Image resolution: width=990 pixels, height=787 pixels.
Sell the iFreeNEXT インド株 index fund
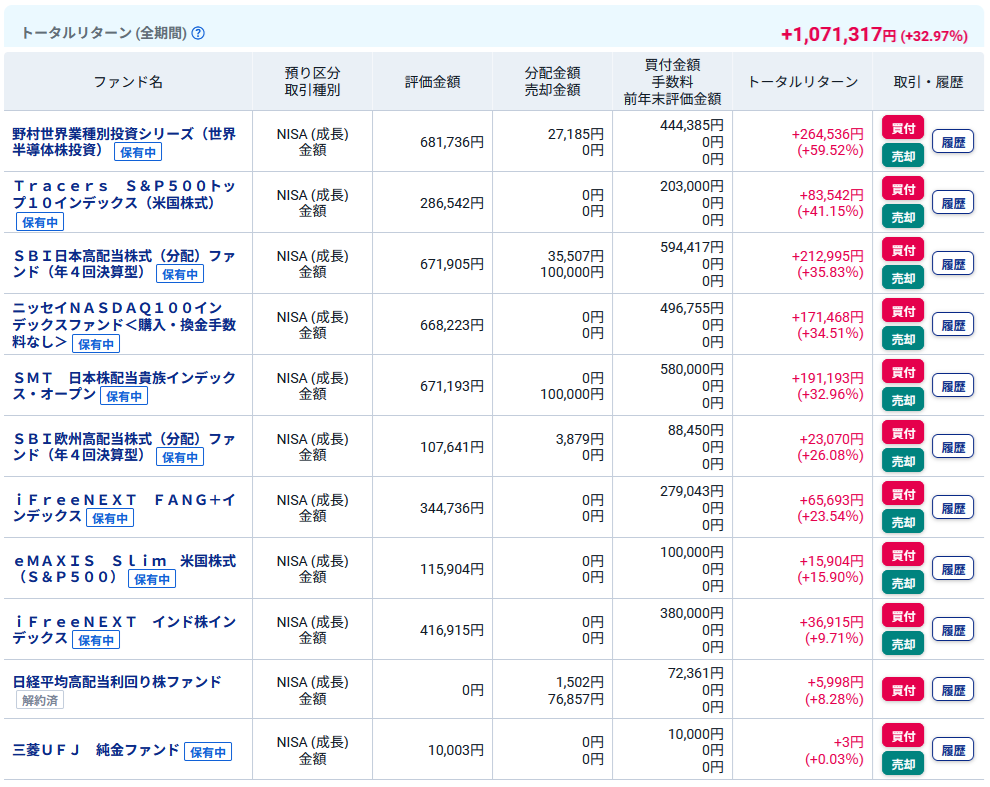pyautogui.click(x=903, y=645)
